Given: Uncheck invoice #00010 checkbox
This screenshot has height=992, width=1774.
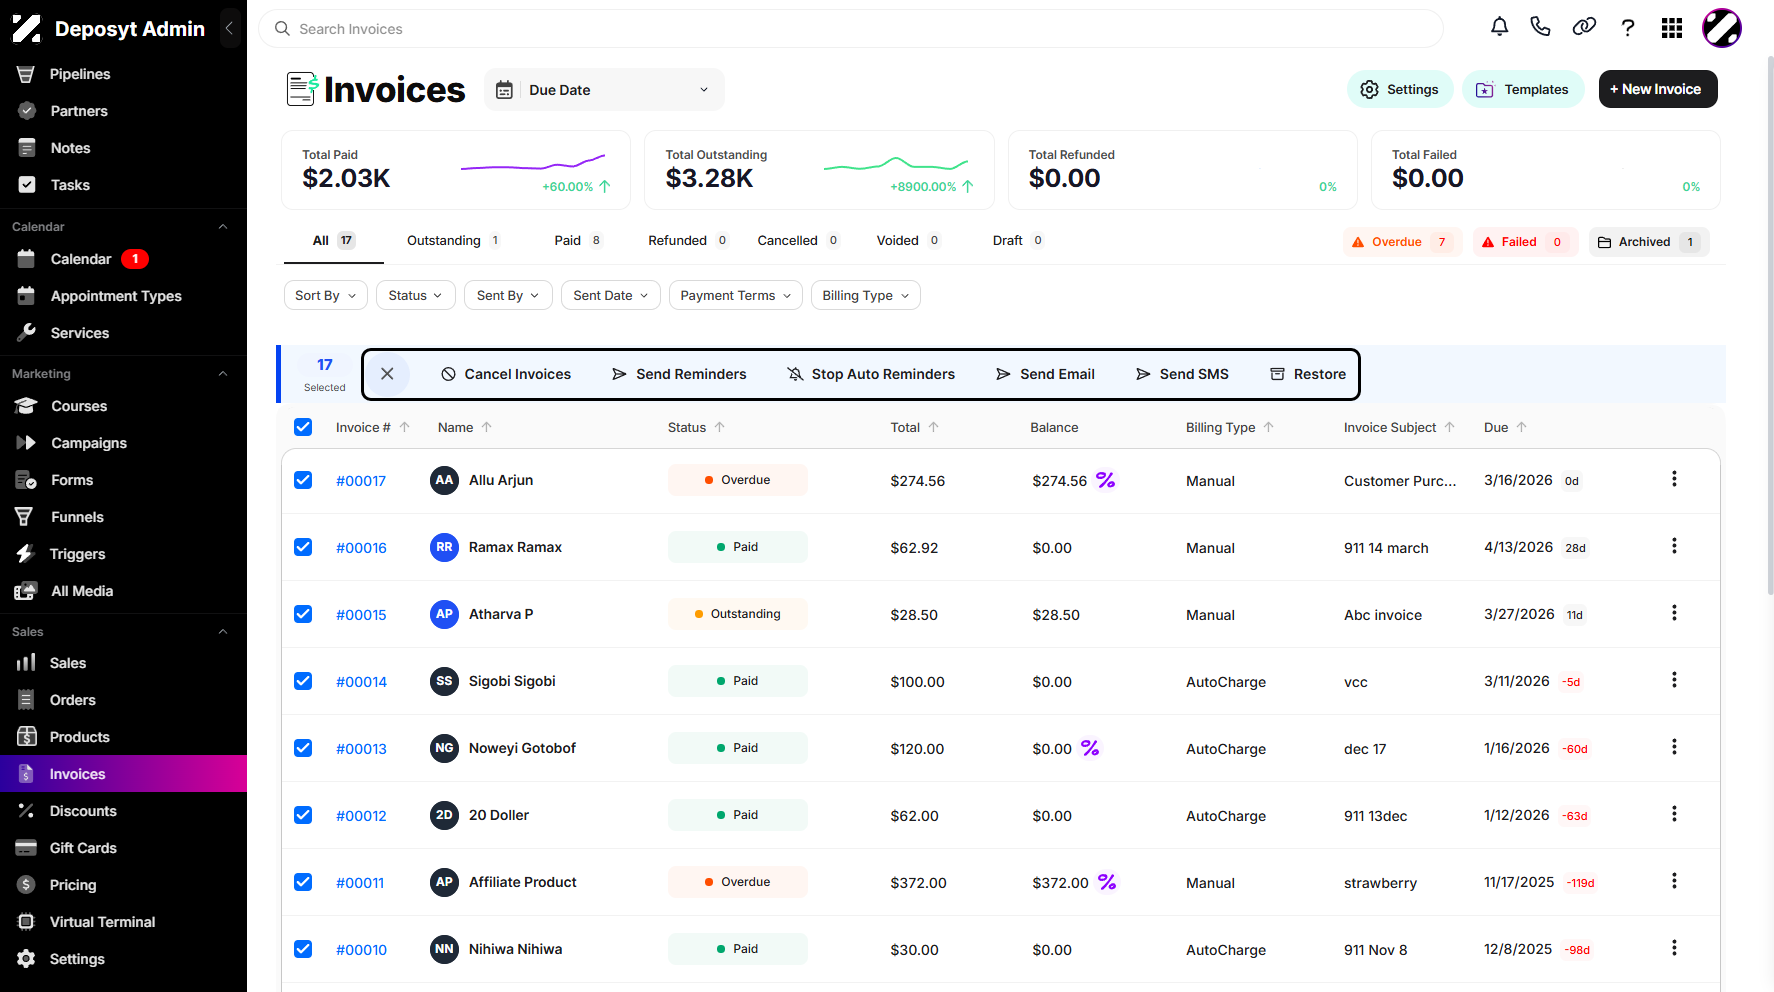Looking at the screenshot, I should point(303,949).
